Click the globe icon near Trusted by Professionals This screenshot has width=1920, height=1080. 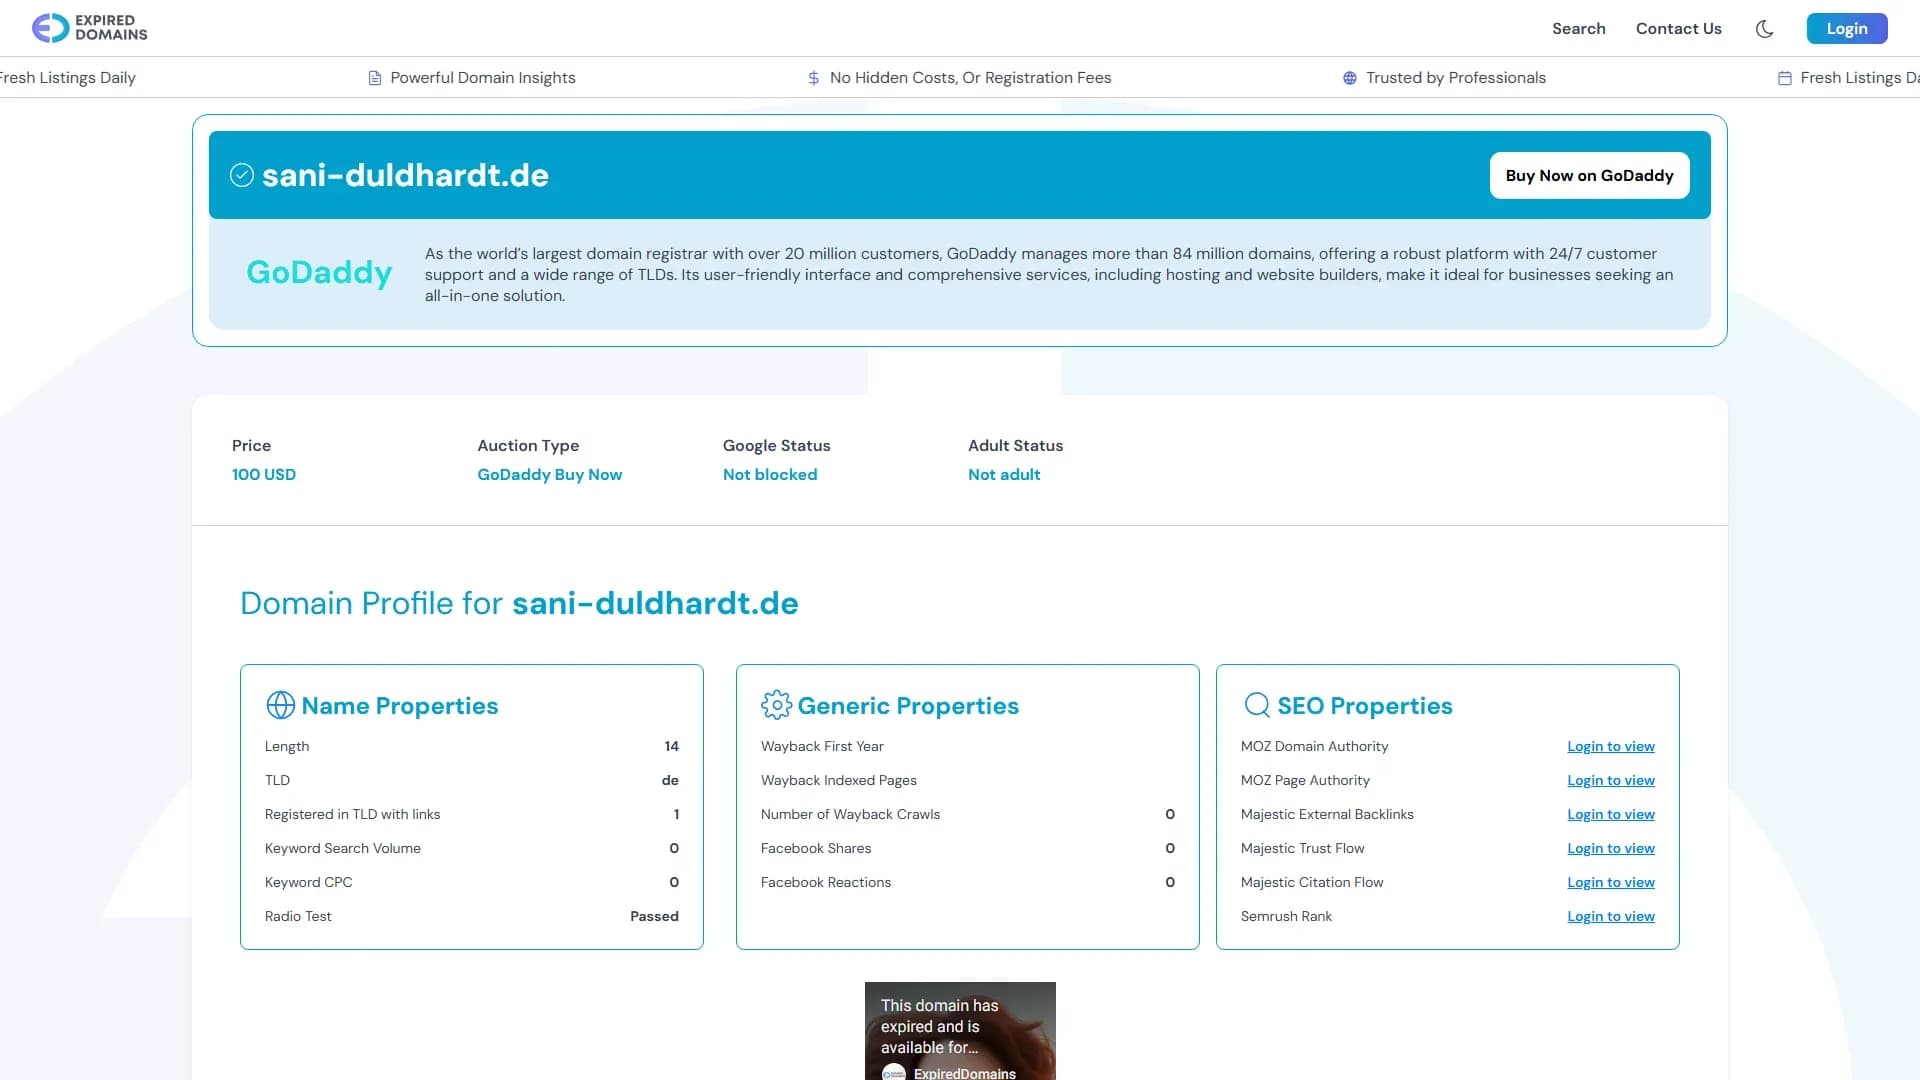tap(1348, 77)
